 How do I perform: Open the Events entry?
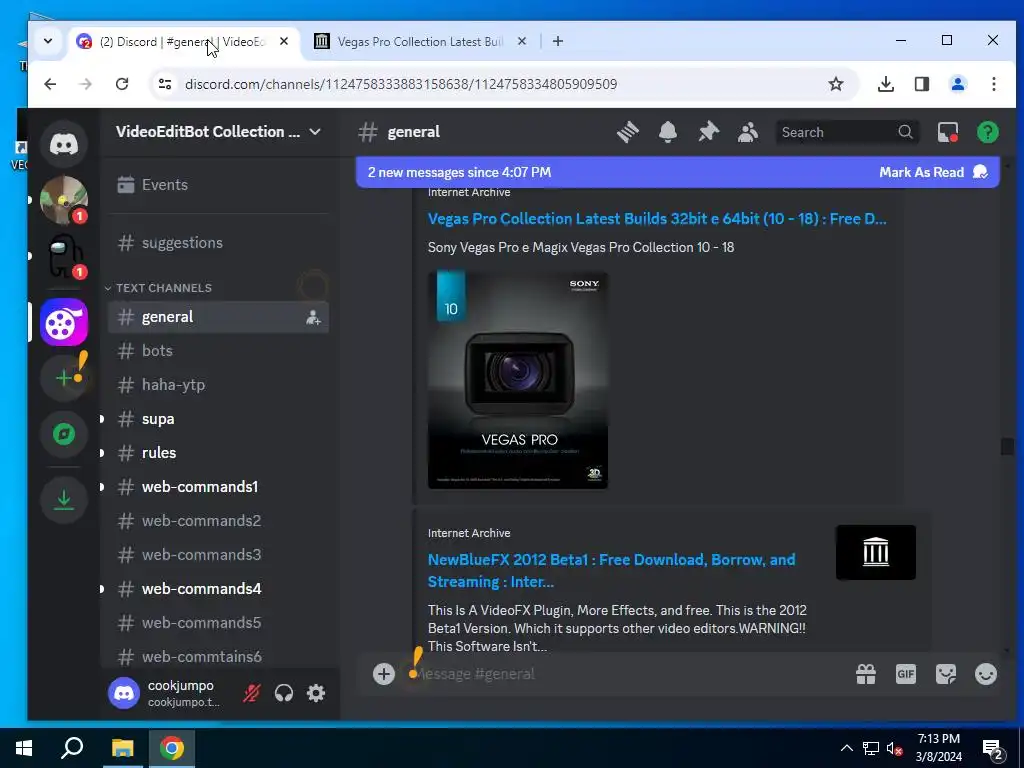(218, 185)
